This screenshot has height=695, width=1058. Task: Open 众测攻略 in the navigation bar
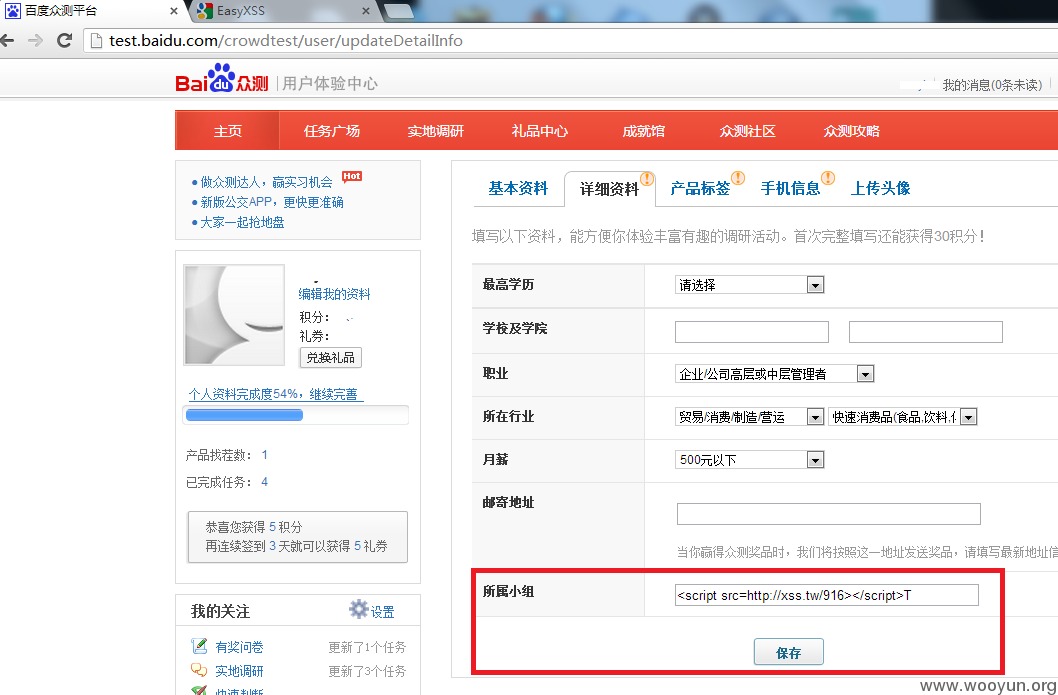point(851,131)
